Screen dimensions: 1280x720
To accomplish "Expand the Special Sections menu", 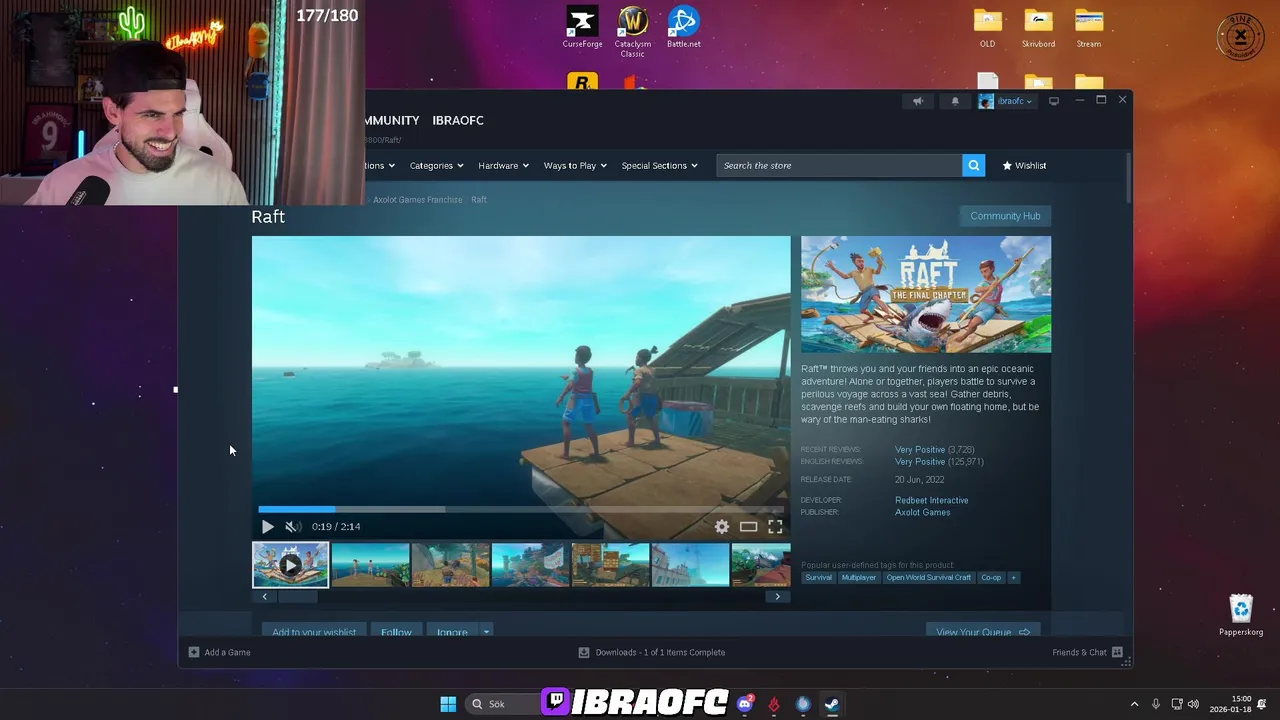I will pyautogui.click(x=659, y=166).
